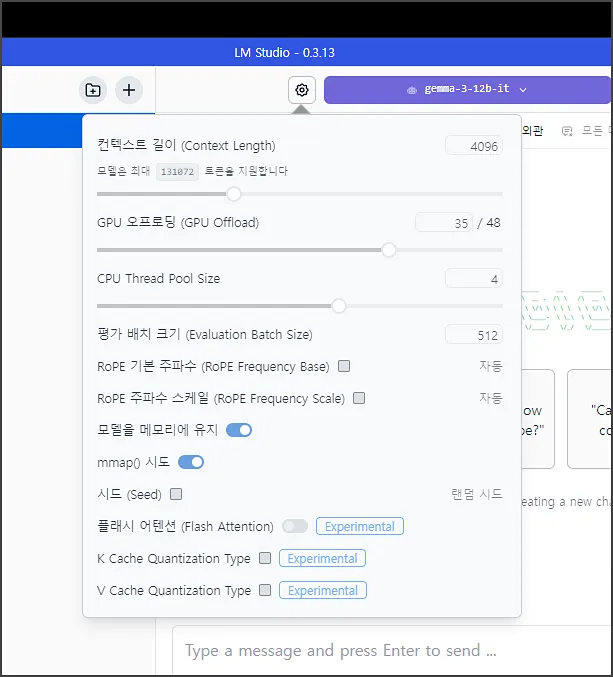Click the robot icon beside gemma-3-12b-it
The width and height of the screenshot is (613, 677).
coord(412,90)
